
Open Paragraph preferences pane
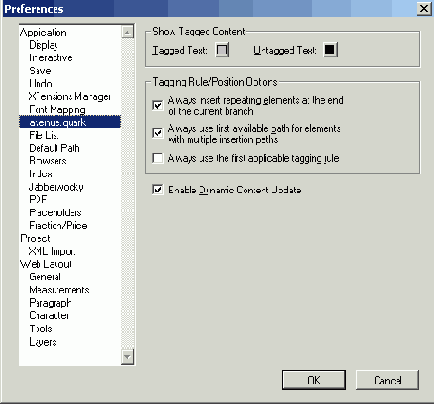(x=50, y=303)
